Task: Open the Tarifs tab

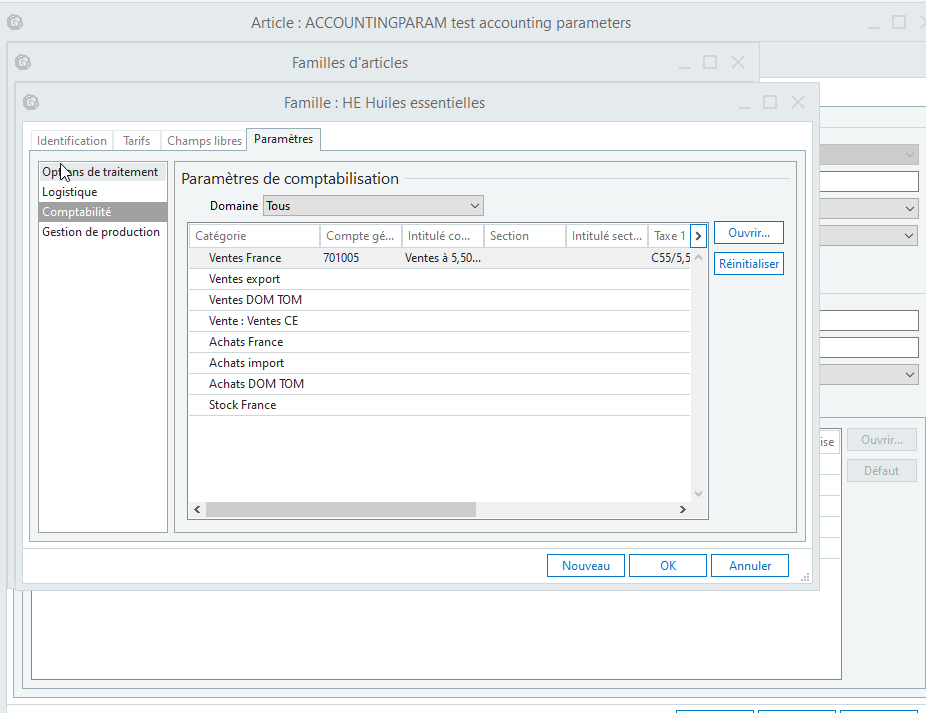Action: 136,141
